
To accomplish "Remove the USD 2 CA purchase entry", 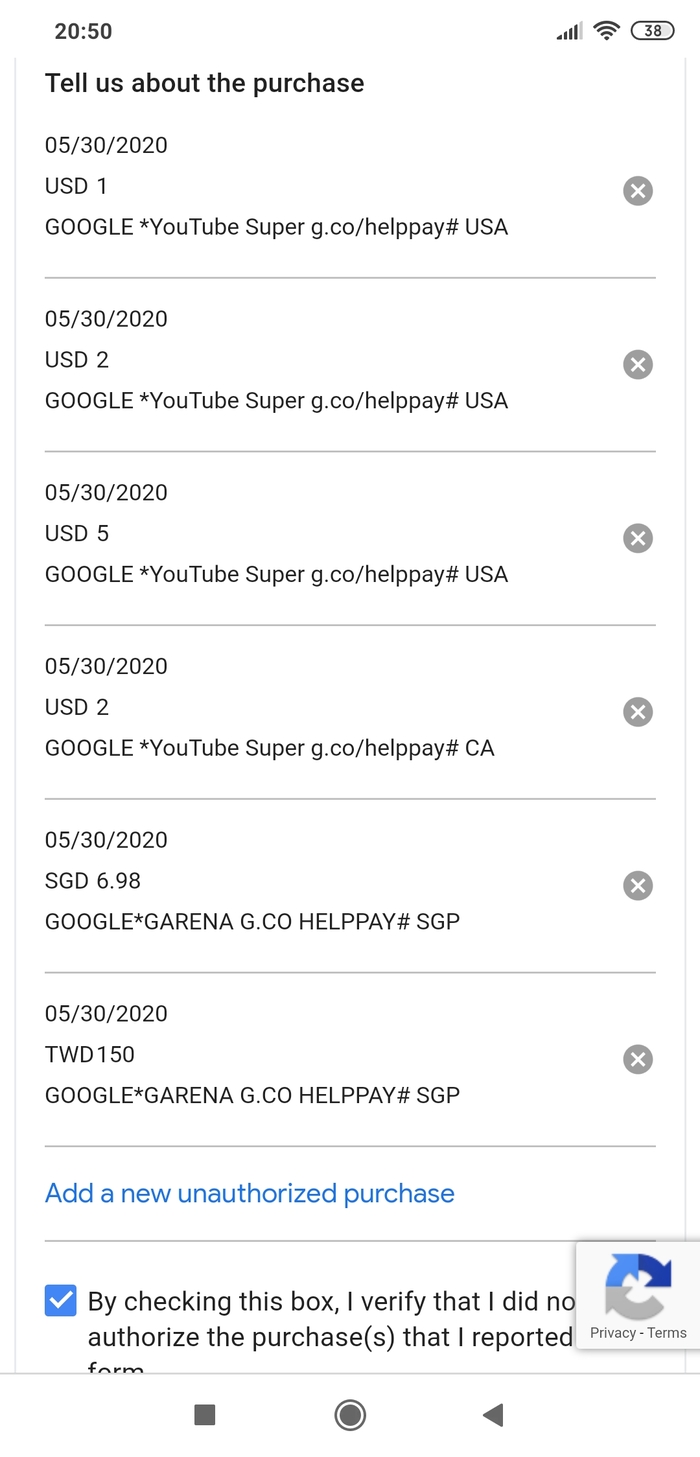I will pyautogui.click(x=638, y=712).
